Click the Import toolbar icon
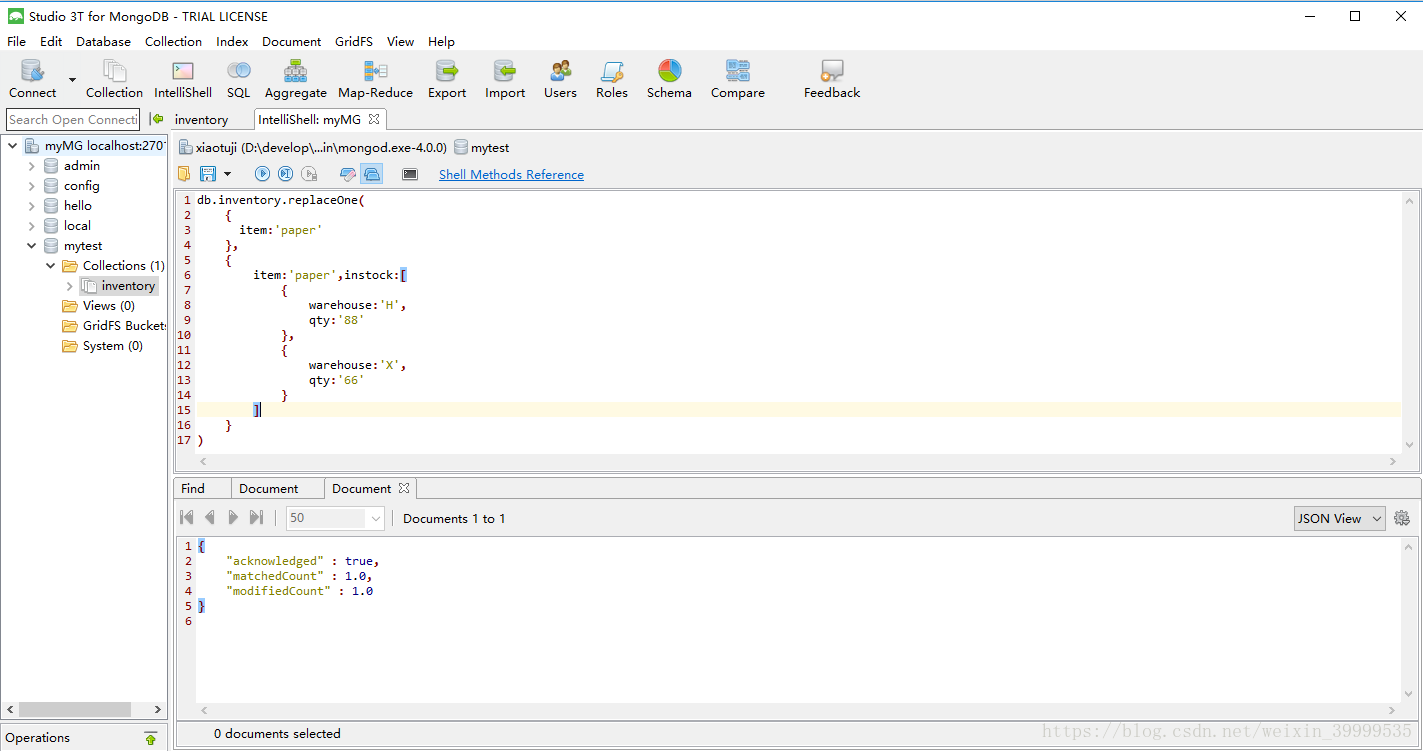Screen dimensions: 1423x751 [505, 79]
